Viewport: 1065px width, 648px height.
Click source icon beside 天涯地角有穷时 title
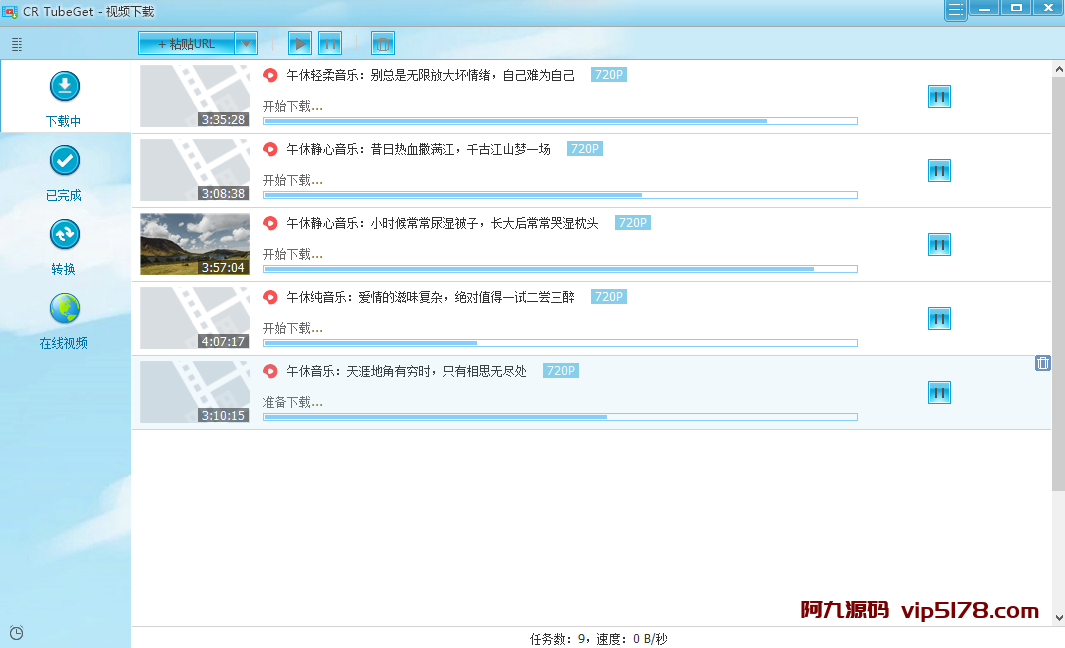[270, 372]
